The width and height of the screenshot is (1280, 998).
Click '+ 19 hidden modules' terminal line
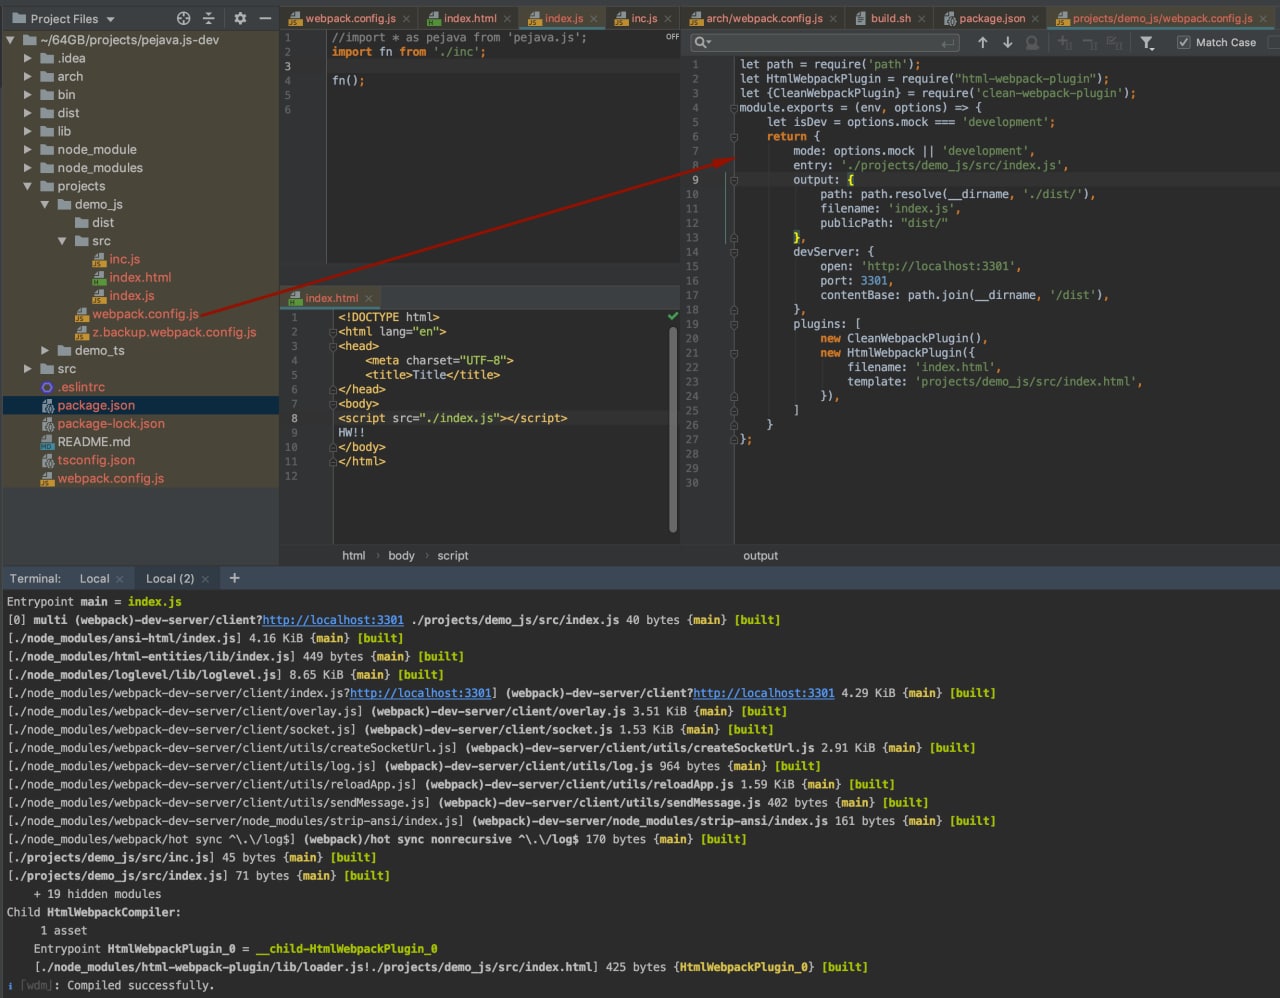point(97,894)
